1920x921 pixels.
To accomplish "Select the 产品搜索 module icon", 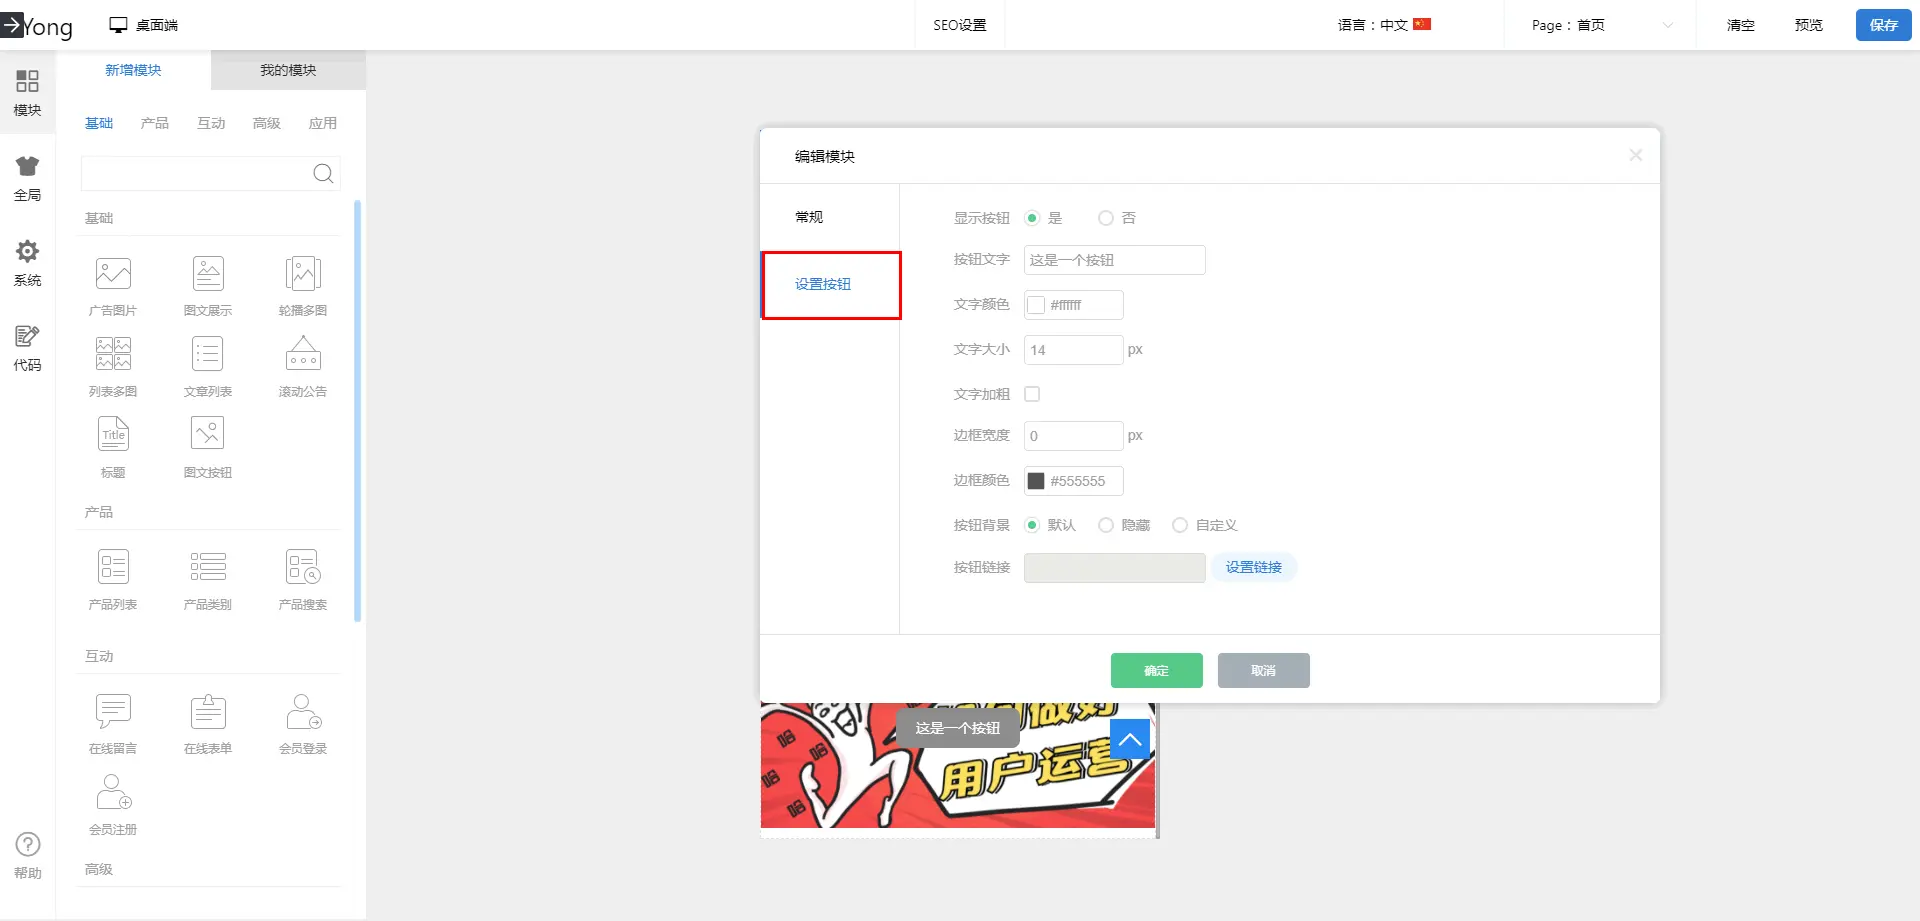I will tap(302, 568).
